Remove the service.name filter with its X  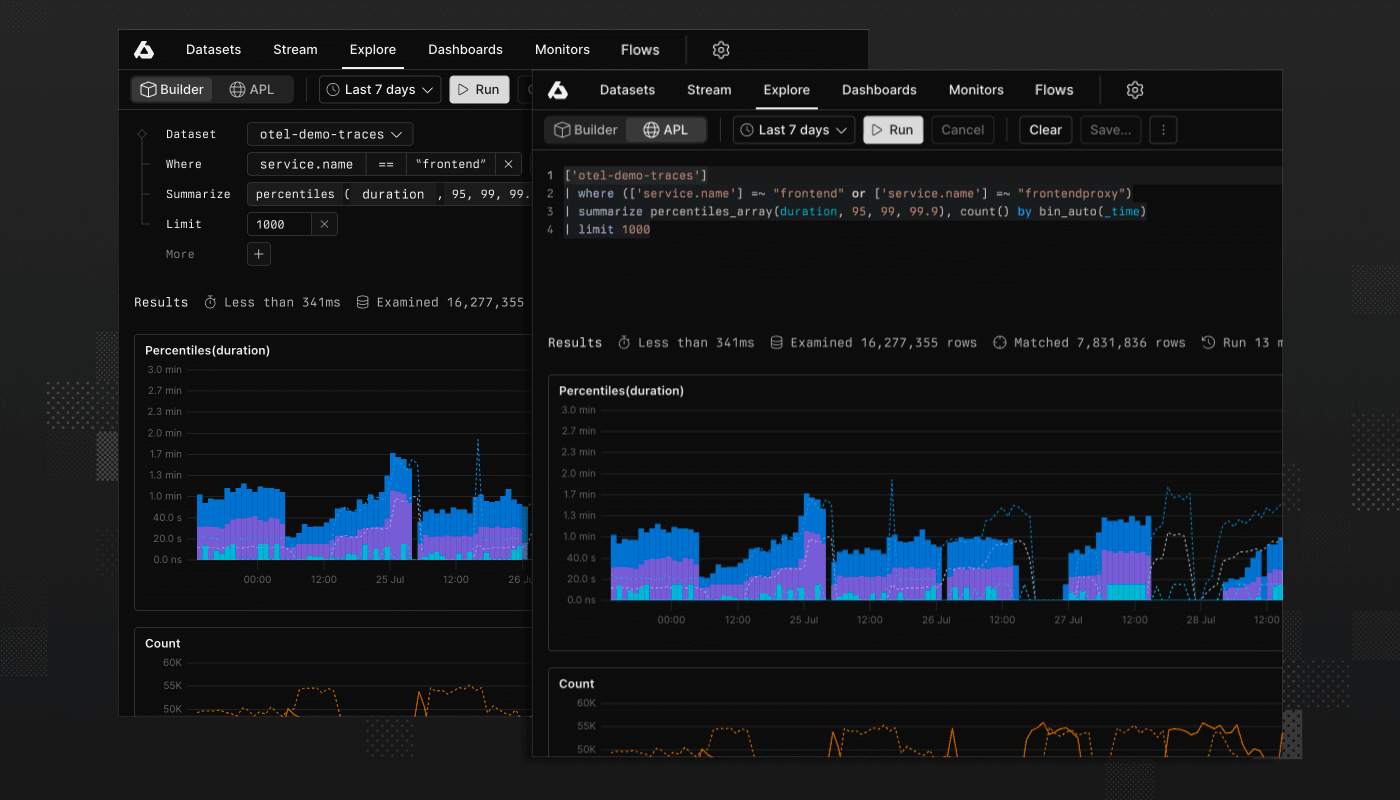click(507, 164)
